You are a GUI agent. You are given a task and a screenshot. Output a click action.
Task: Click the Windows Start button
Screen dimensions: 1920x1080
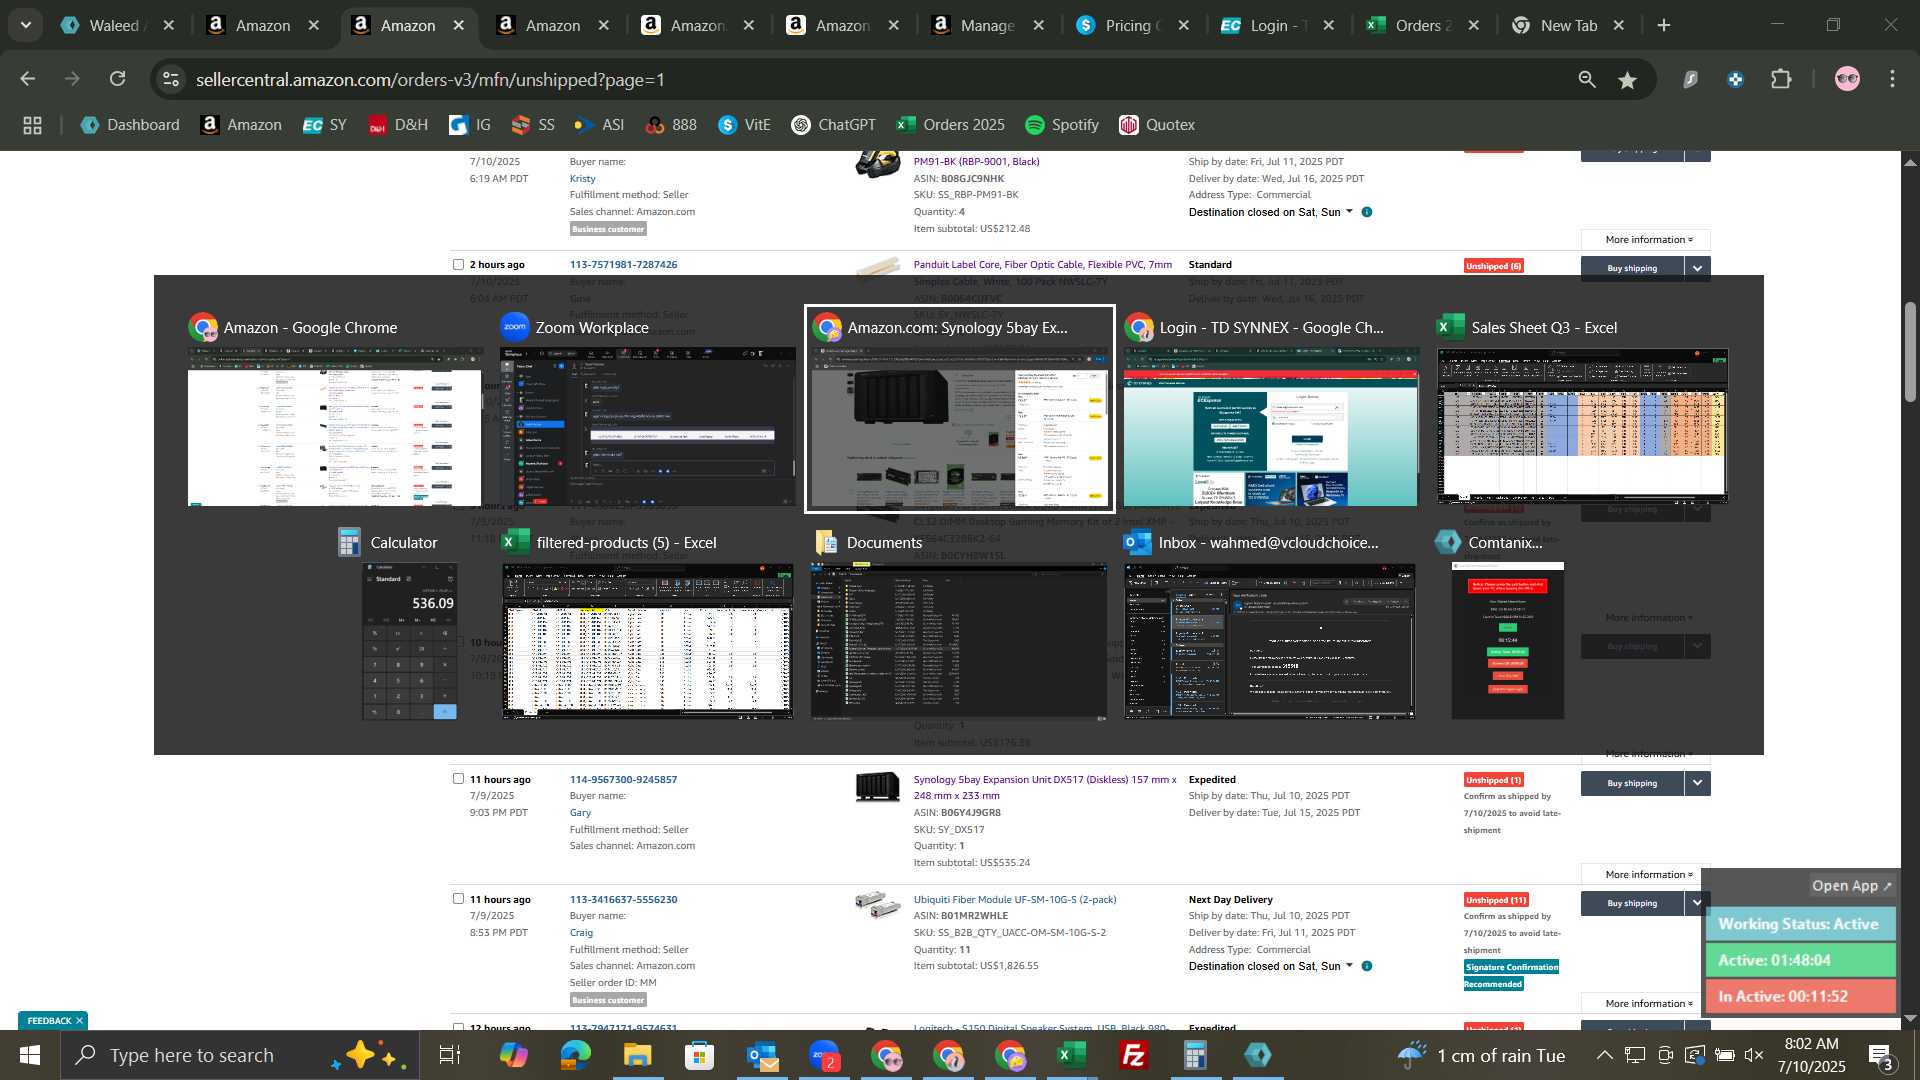pos(30,1055)
